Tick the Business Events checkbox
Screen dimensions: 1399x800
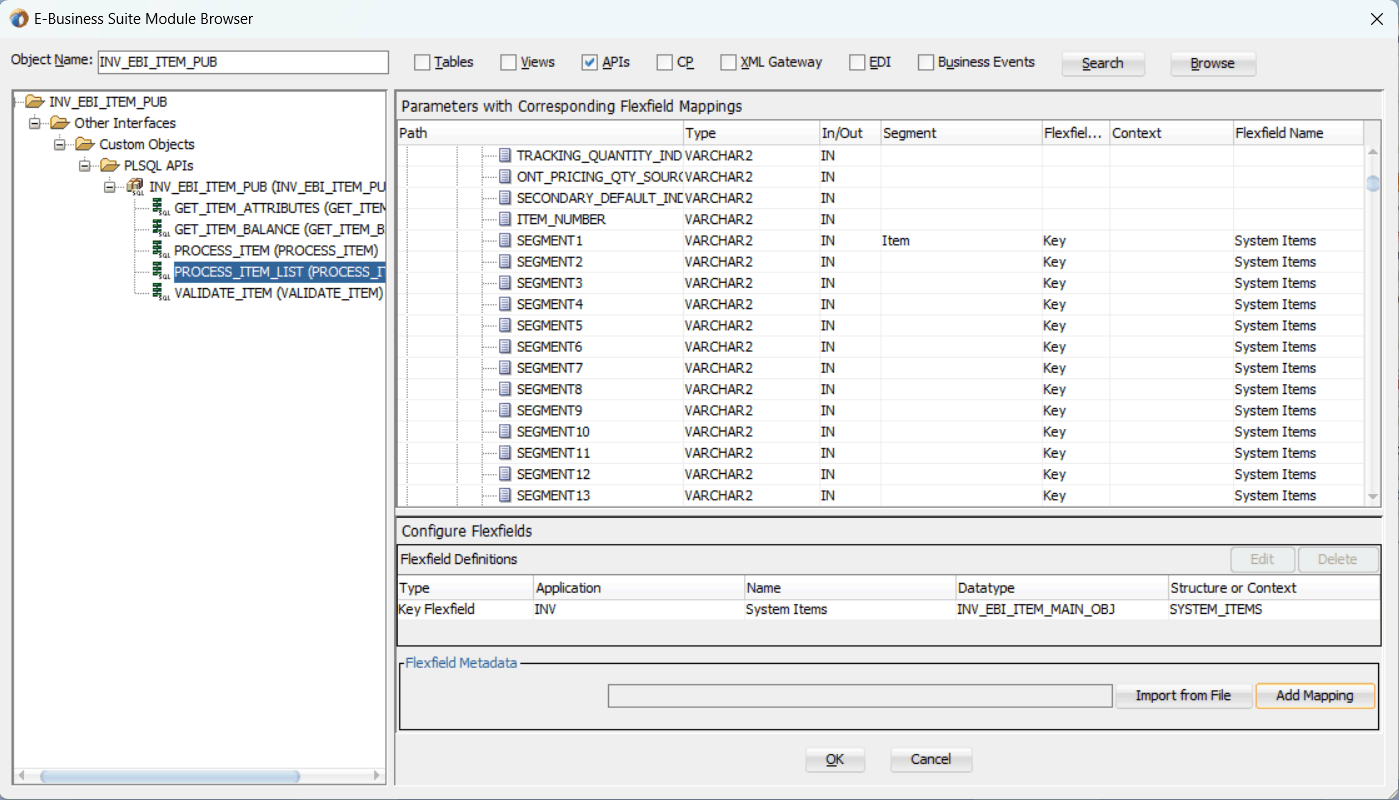(x=926, y=63)
